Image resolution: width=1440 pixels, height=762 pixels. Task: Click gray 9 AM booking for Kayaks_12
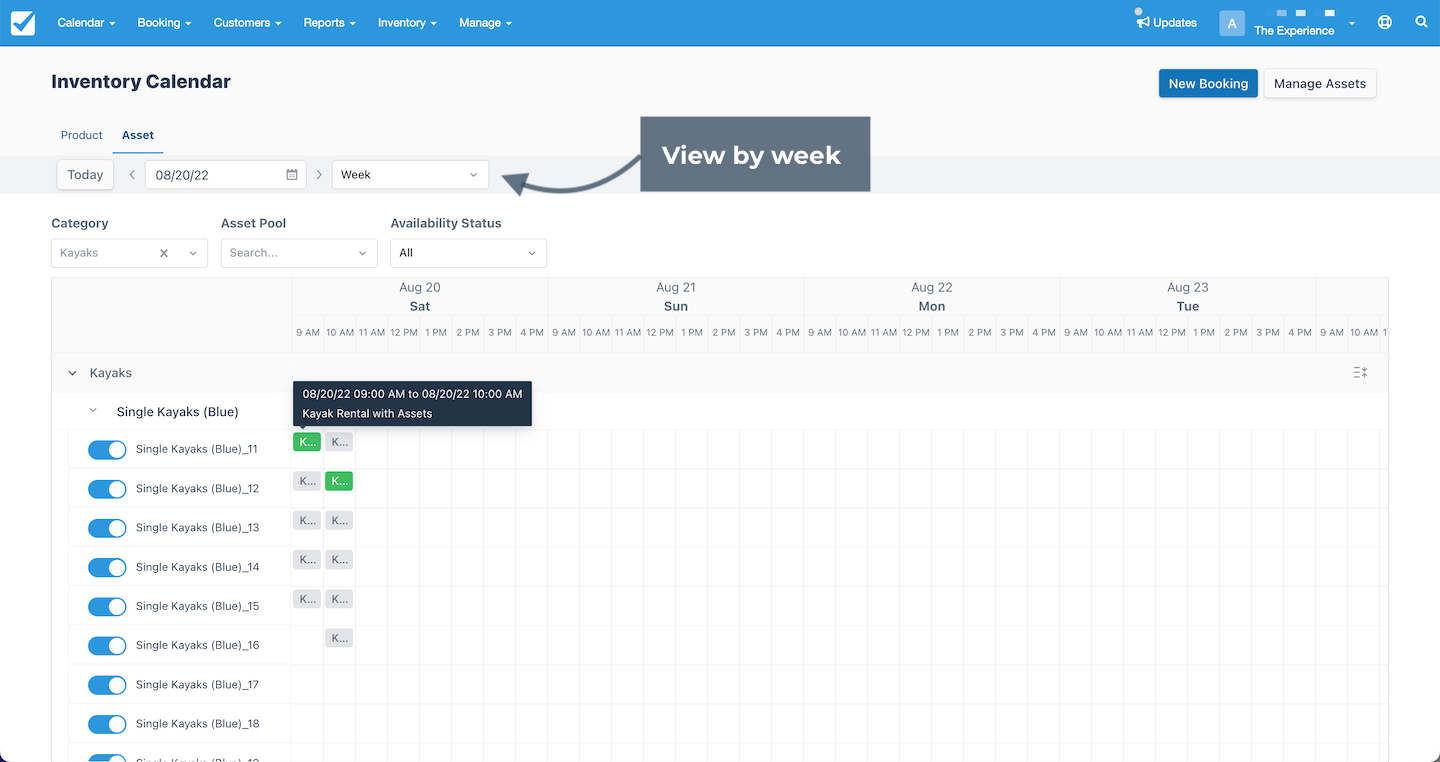pyautogui.click(x=307, y=481)
